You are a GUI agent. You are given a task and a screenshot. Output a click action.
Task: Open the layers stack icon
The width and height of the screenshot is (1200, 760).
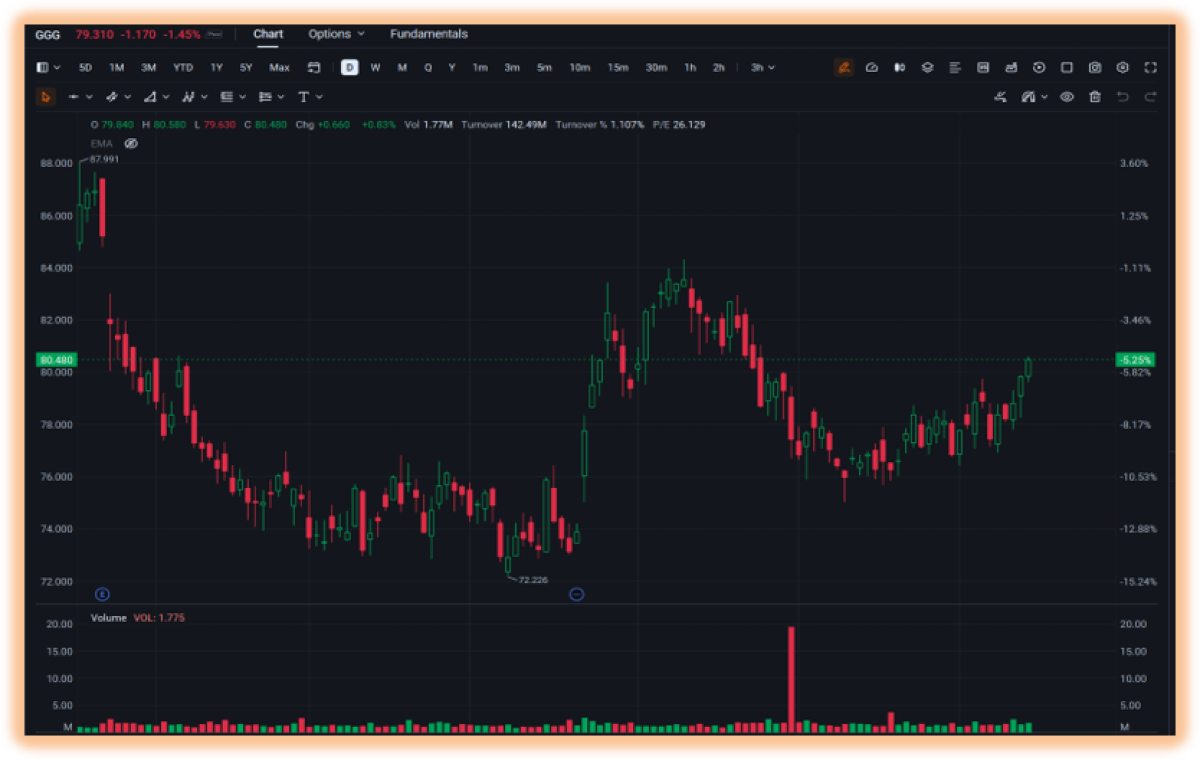pyautogui.click(x=927, y=68)
